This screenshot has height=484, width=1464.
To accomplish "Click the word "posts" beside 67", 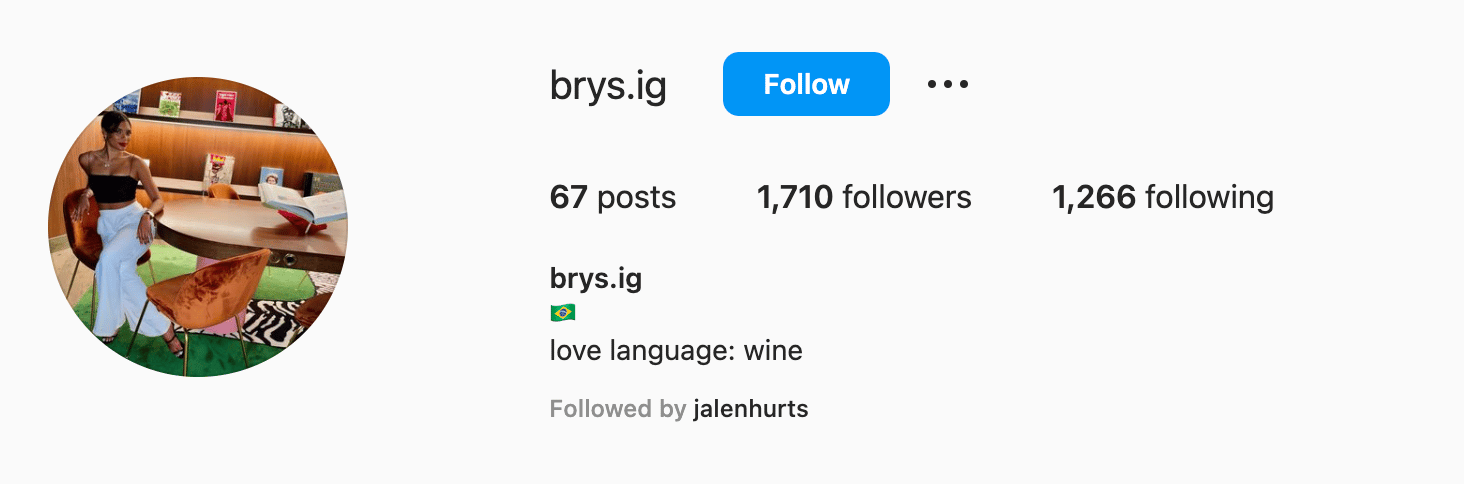I will pyautogui.click(x=637, y=198).
